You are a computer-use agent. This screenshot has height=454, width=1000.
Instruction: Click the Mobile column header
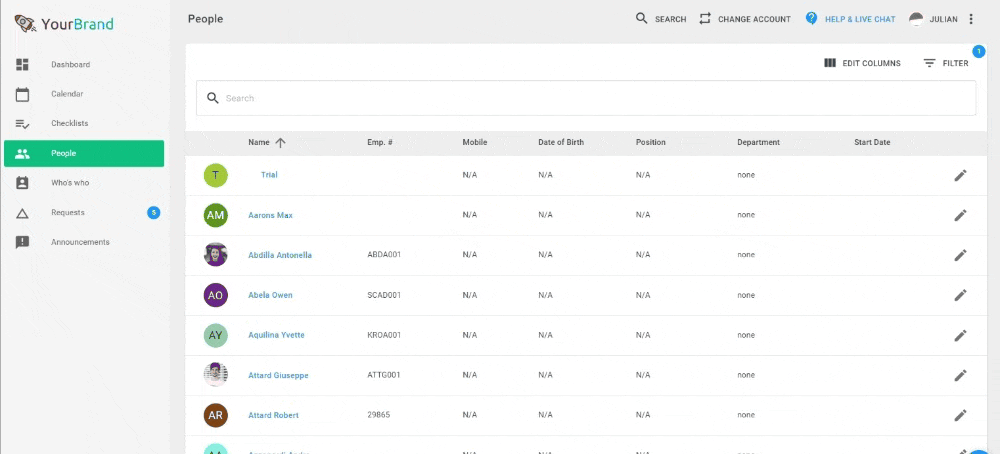(474, 142)
